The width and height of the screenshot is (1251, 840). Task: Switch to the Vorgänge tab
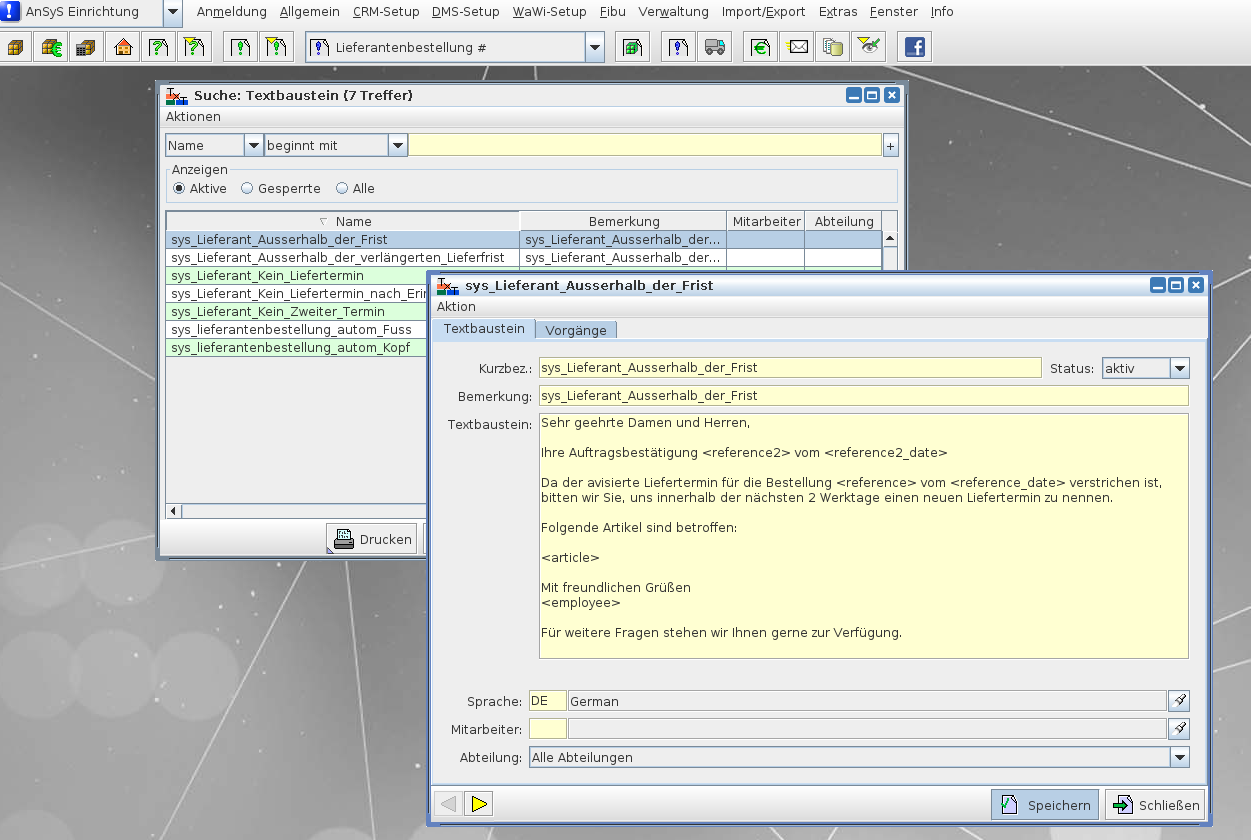pyautogui.click(x=576, y=330)
